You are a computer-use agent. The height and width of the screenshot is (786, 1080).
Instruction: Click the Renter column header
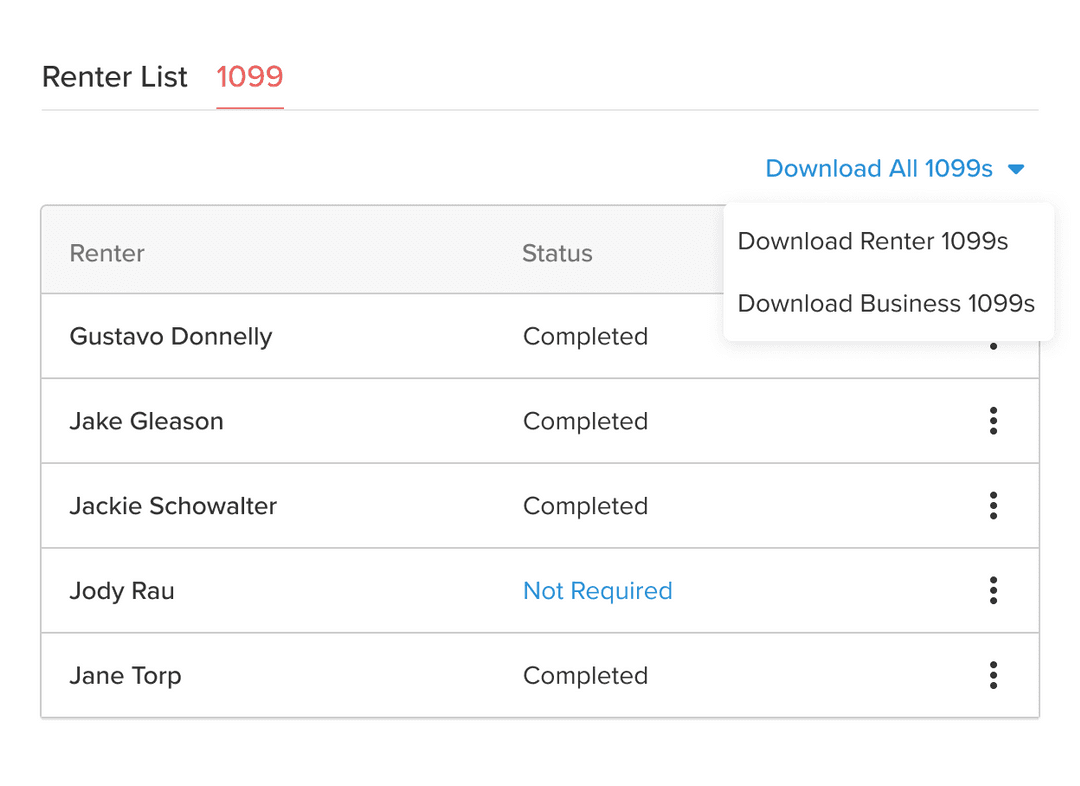107,253
